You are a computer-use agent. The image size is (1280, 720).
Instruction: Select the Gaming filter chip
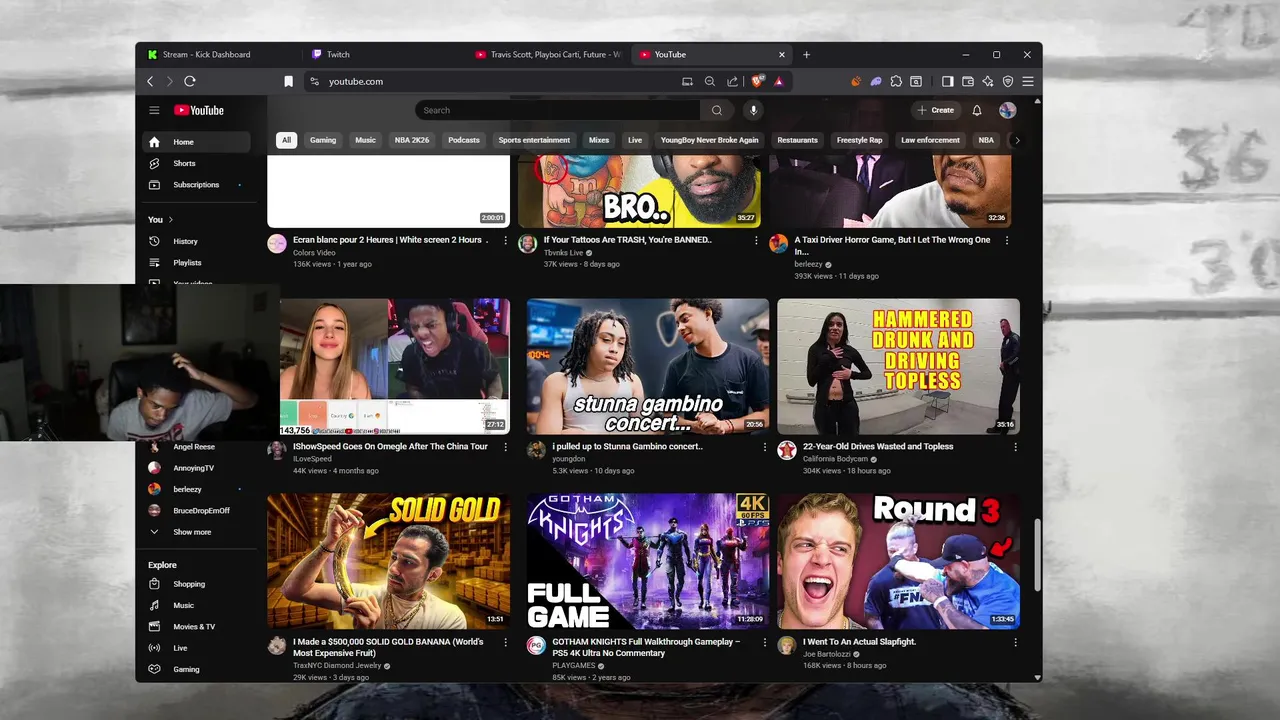click(x=323, y=140)
